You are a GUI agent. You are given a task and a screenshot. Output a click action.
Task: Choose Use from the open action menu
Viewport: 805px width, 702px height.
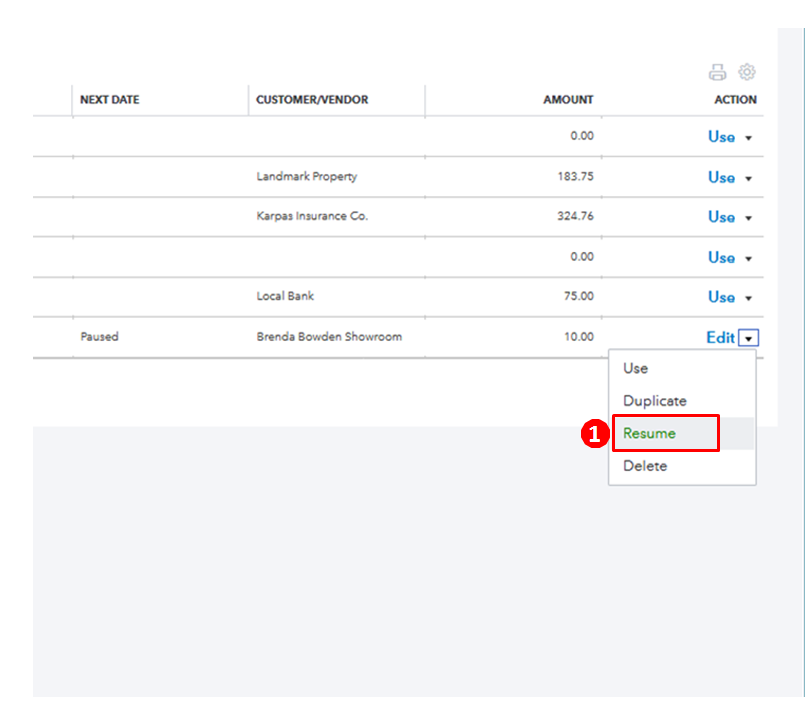pos(682,368)
